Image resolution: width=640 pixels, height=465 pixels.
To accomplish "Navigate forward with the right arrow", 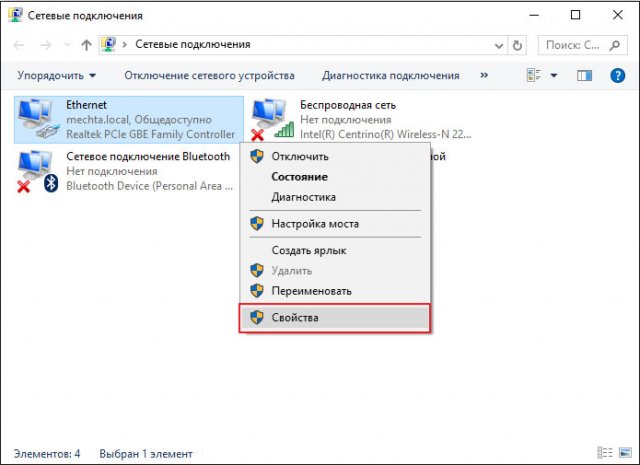I will 46,45.
